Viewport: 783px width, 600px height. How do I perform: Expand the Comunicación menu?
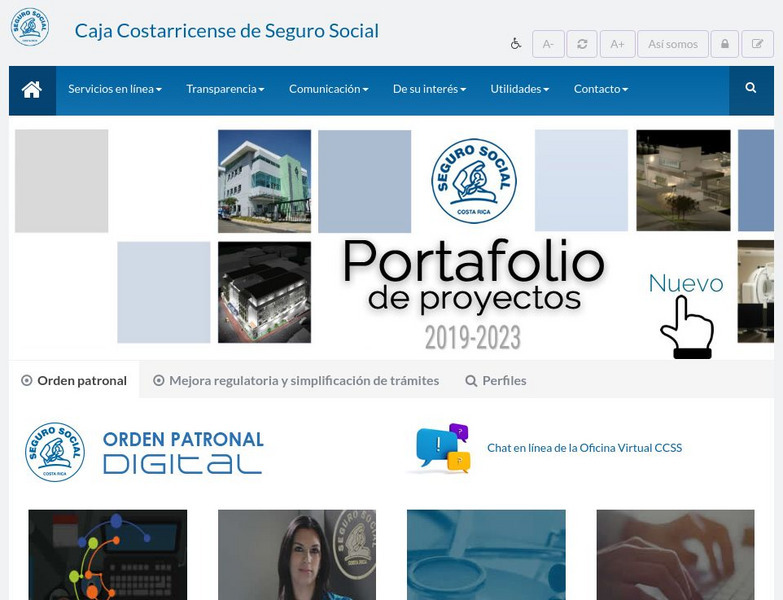[x=329, y=89]
